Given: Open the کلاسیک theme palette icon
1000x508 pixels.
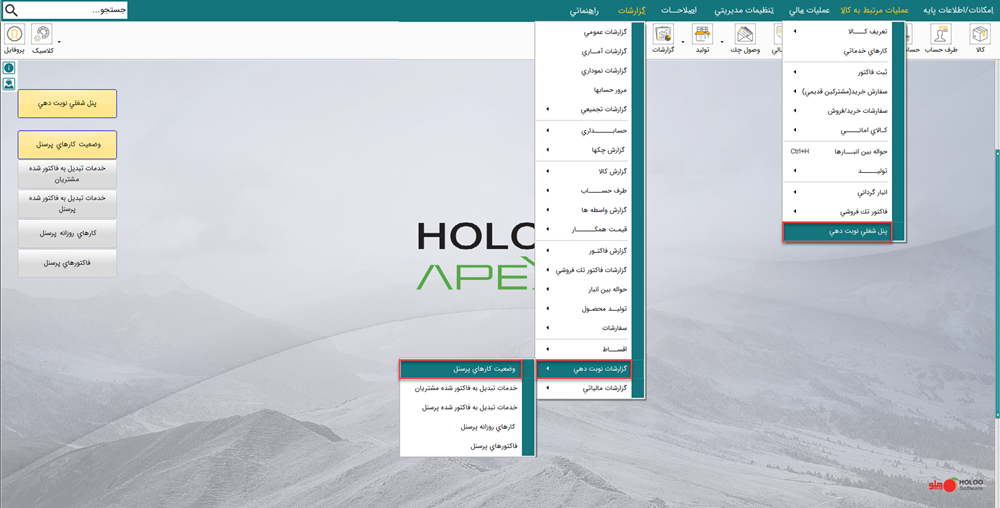Looking at the screenshot, I should [42, 38].
